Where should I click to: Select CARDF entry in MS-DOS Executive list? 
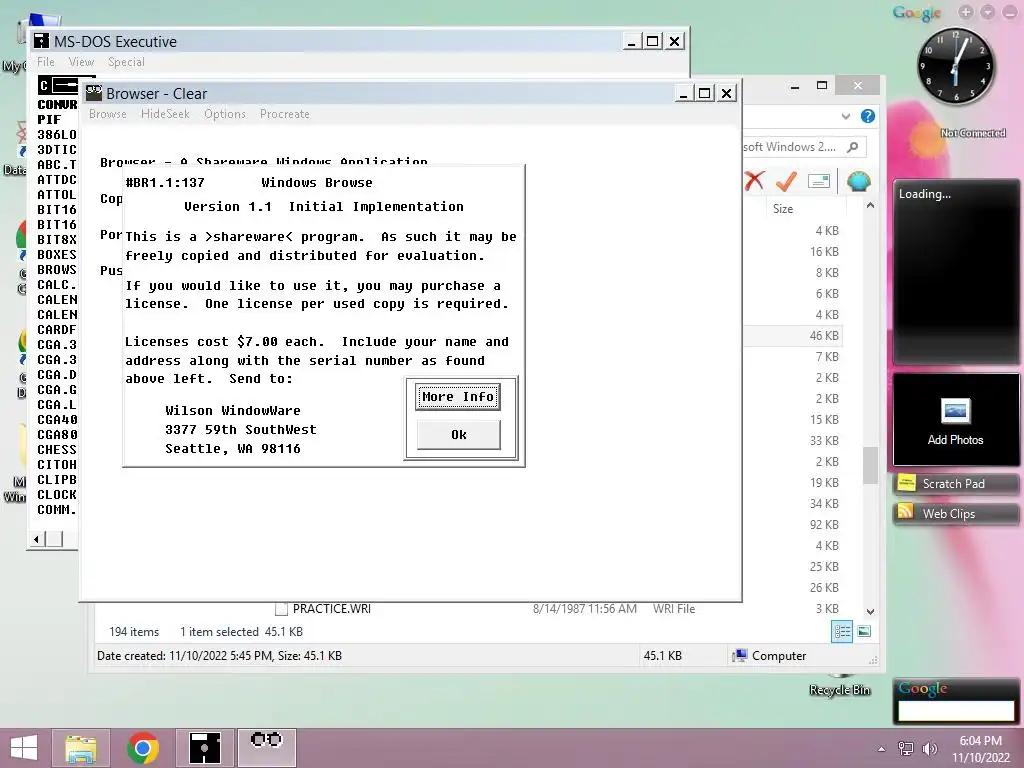click(57, 330)
